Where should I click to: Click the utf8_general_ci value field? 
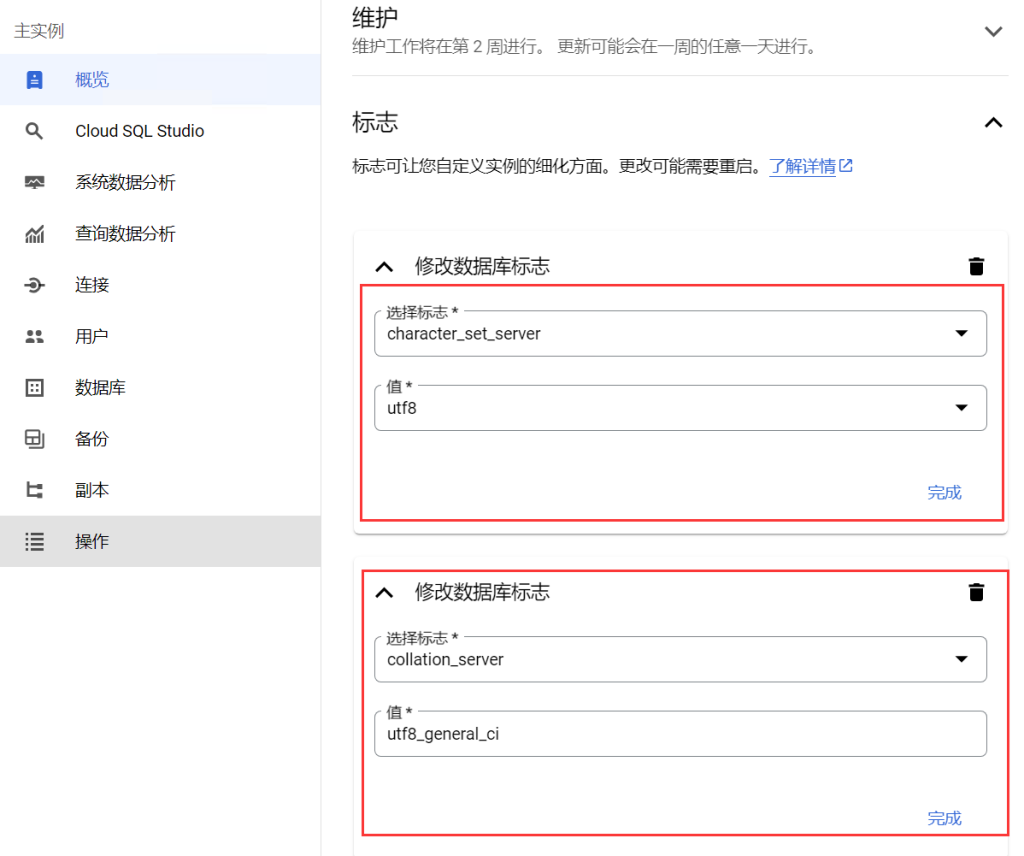tap(680, 734)
